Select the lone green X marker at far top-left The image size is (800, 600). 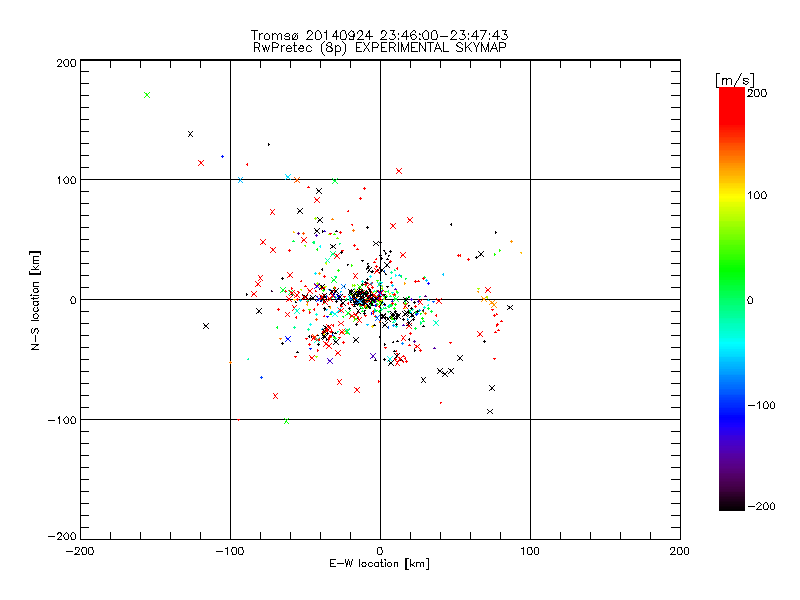click(147, 95)
